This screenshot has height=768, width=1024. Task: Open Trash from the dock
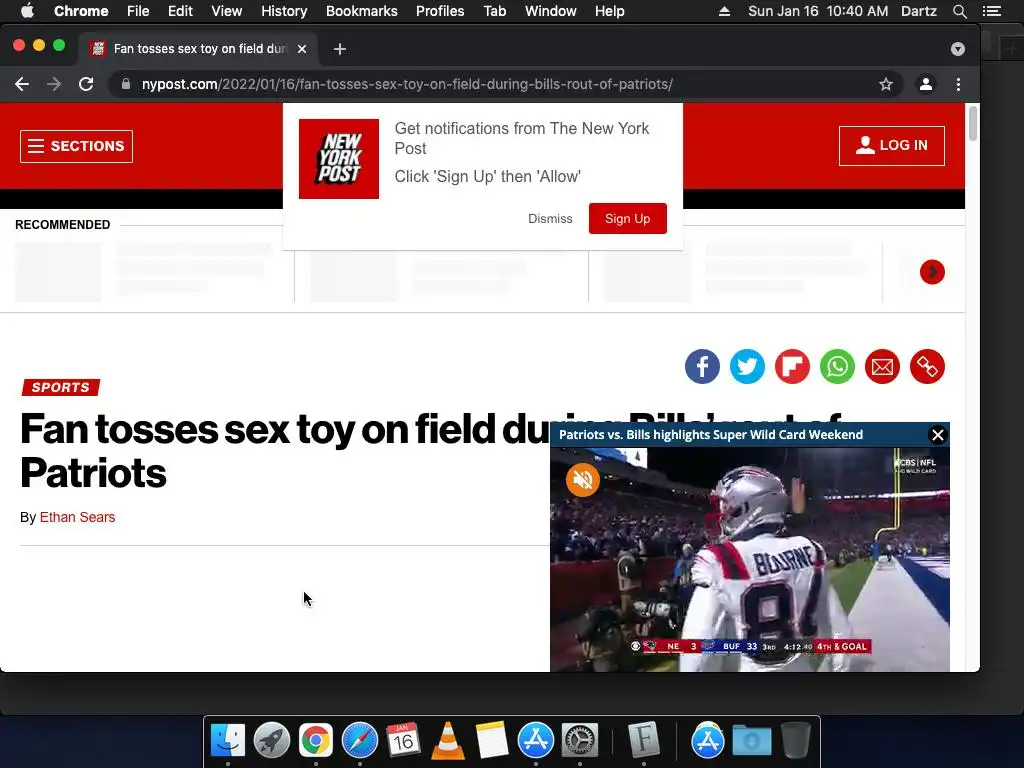click(x=795, y=741)
